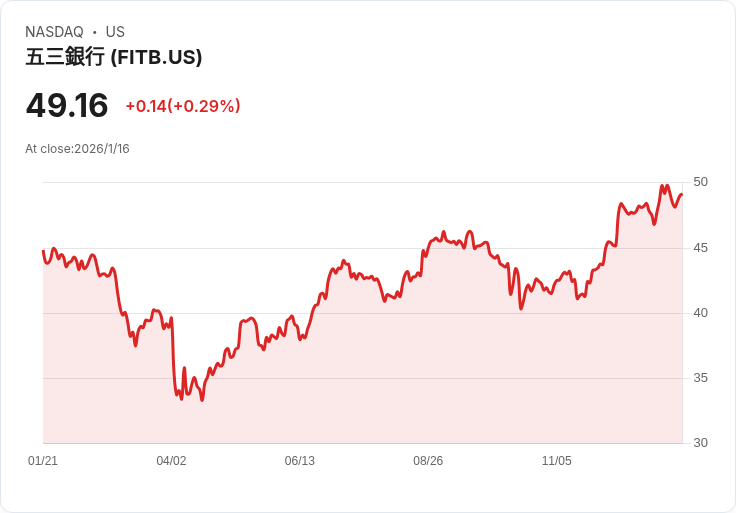736x513 pixels.
Task: Click the NASDAQ exchange label
Action: pos(54,32)
